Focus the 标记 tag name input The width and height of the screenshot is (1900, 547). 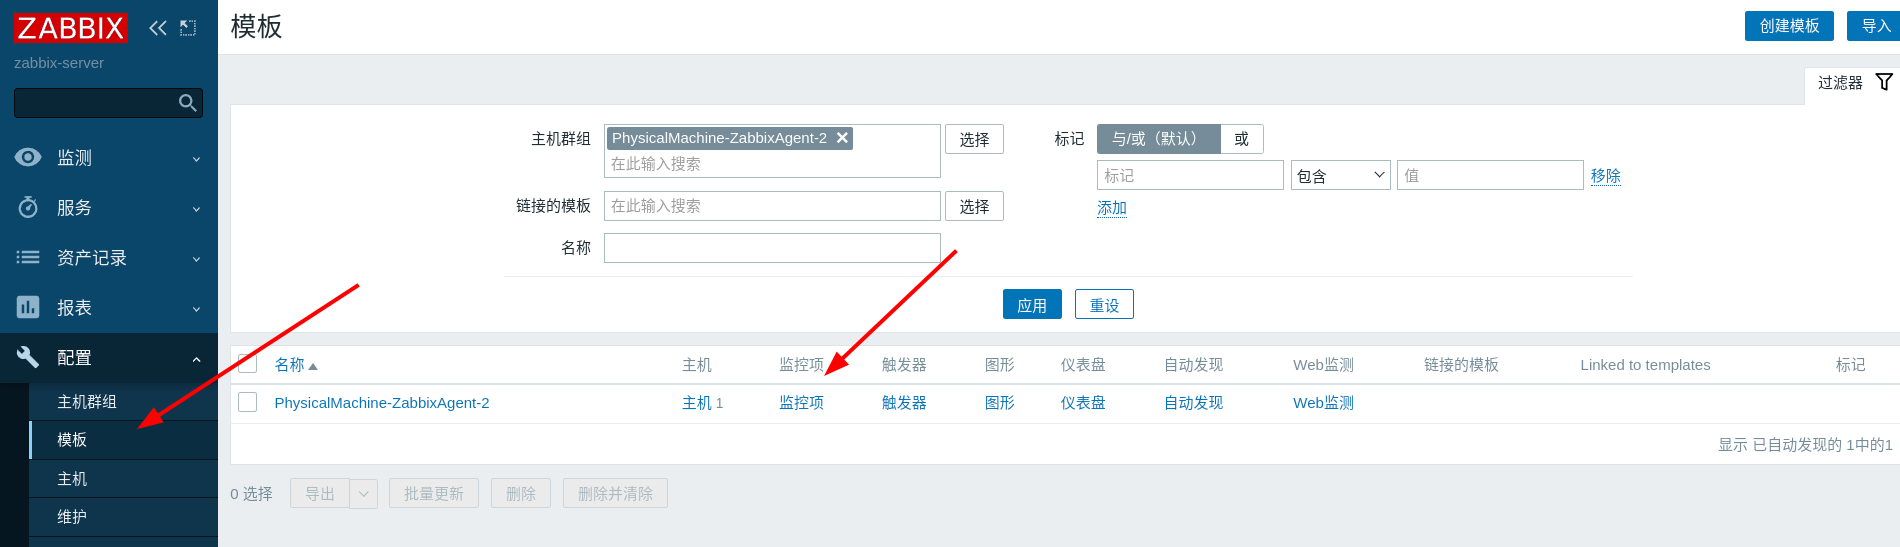tap(1190, 175)
